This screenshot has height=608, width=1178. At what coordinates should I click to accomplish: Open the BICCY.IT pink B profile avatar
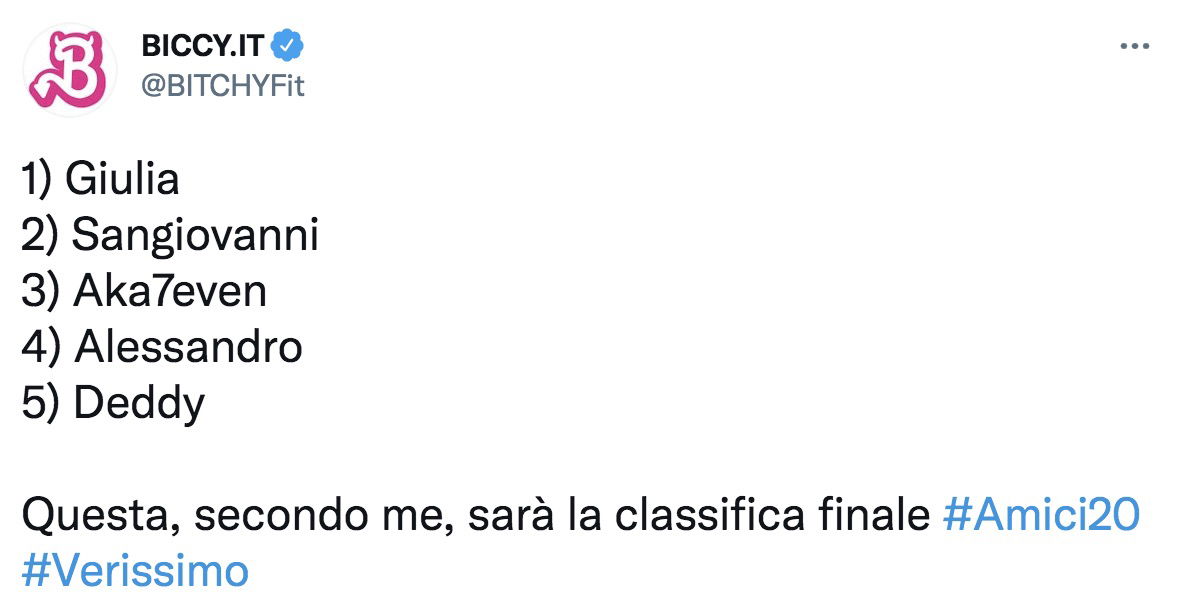[x=69, y=70]
